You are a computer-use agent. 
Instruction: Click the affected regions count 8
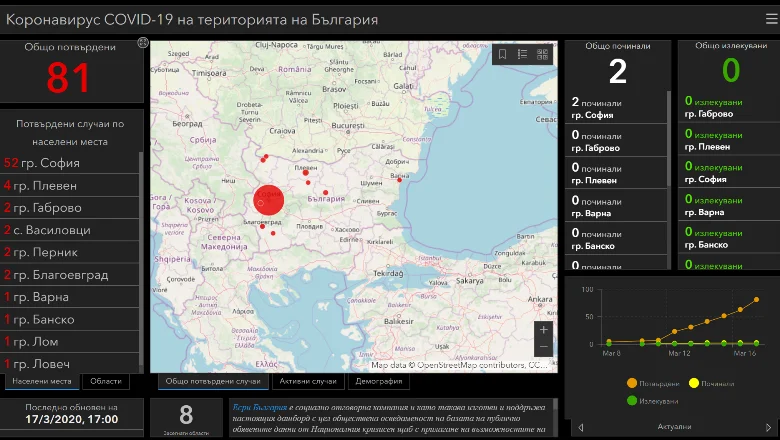pyautogui.click(x=186, y=415)
